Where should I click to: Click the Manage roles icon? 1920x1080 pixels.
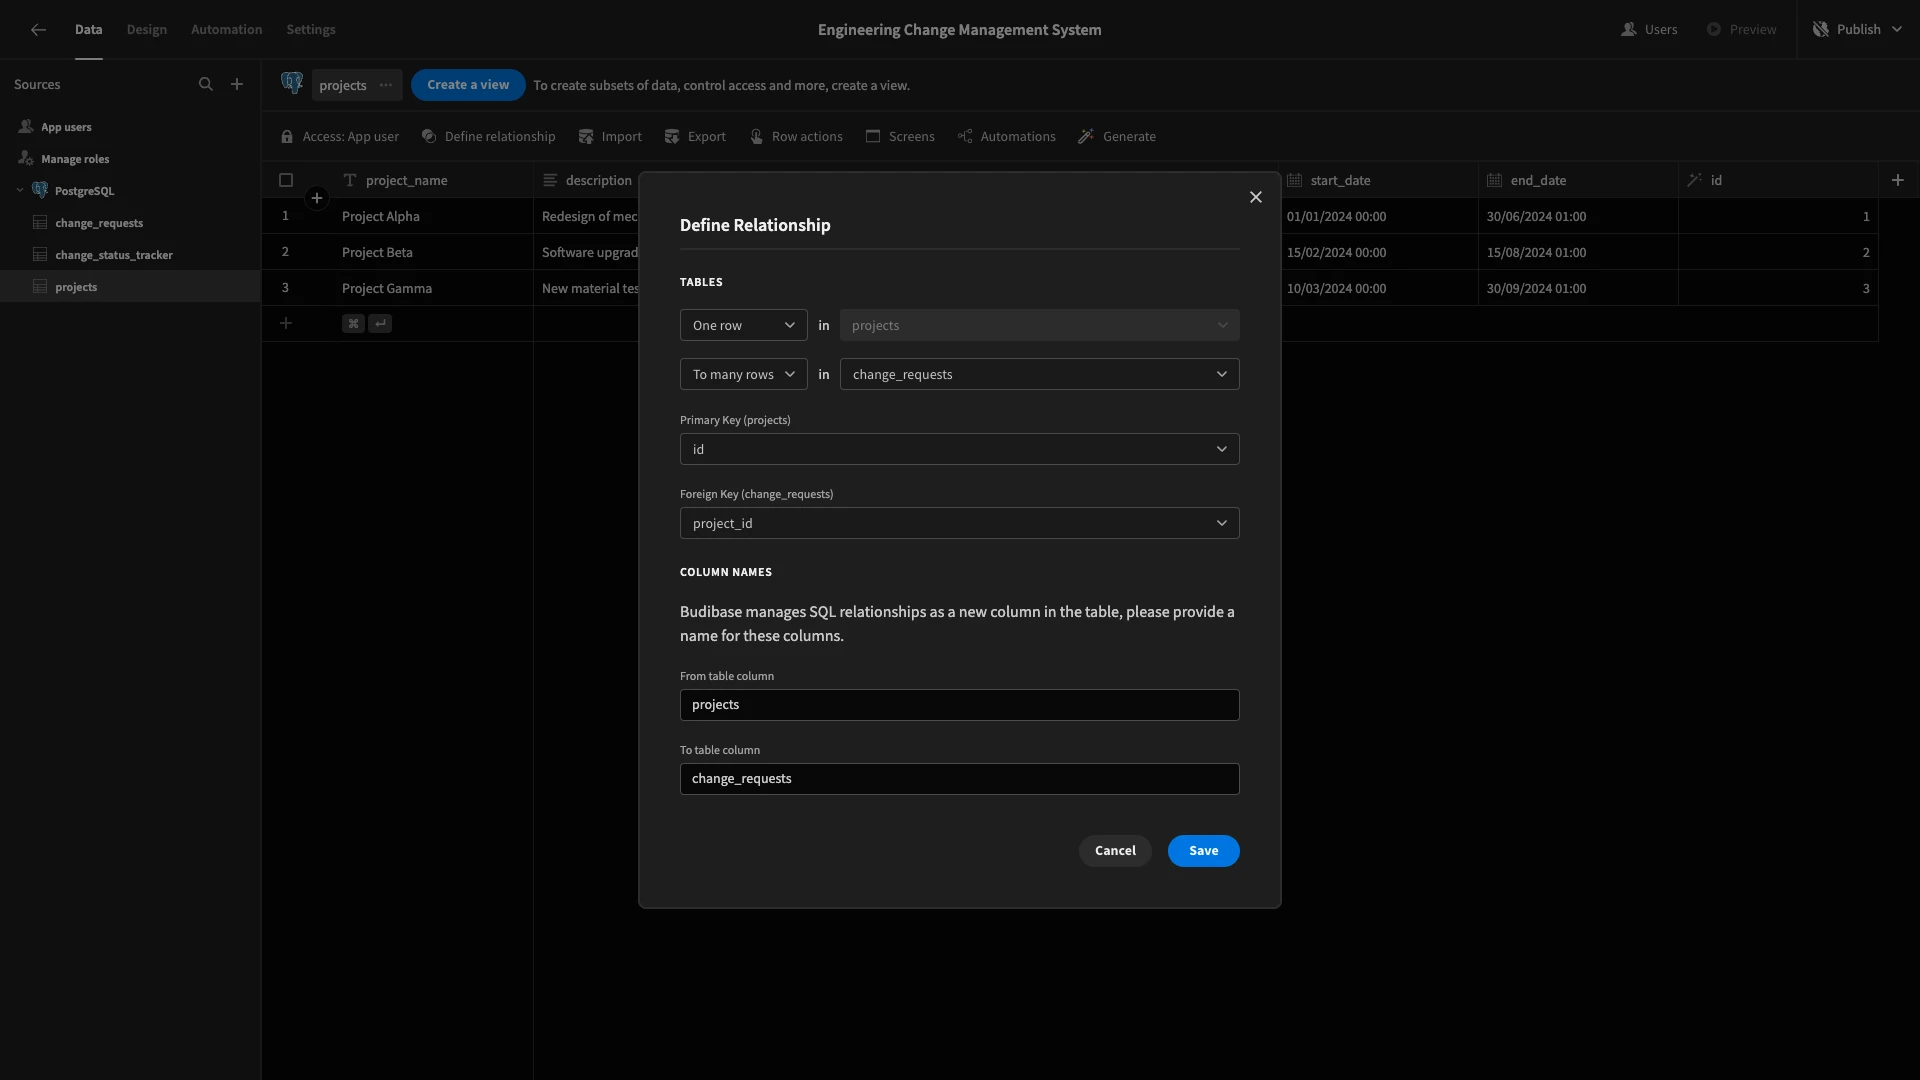(x=26, y=159)
